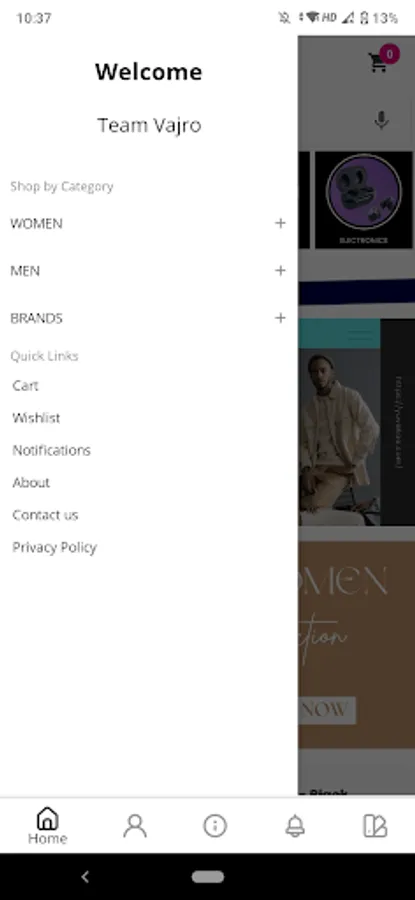The image size is (415, 900).
Task: Open the Privacy Policy link
Action: pyautogui.click(x=55, y=548)
